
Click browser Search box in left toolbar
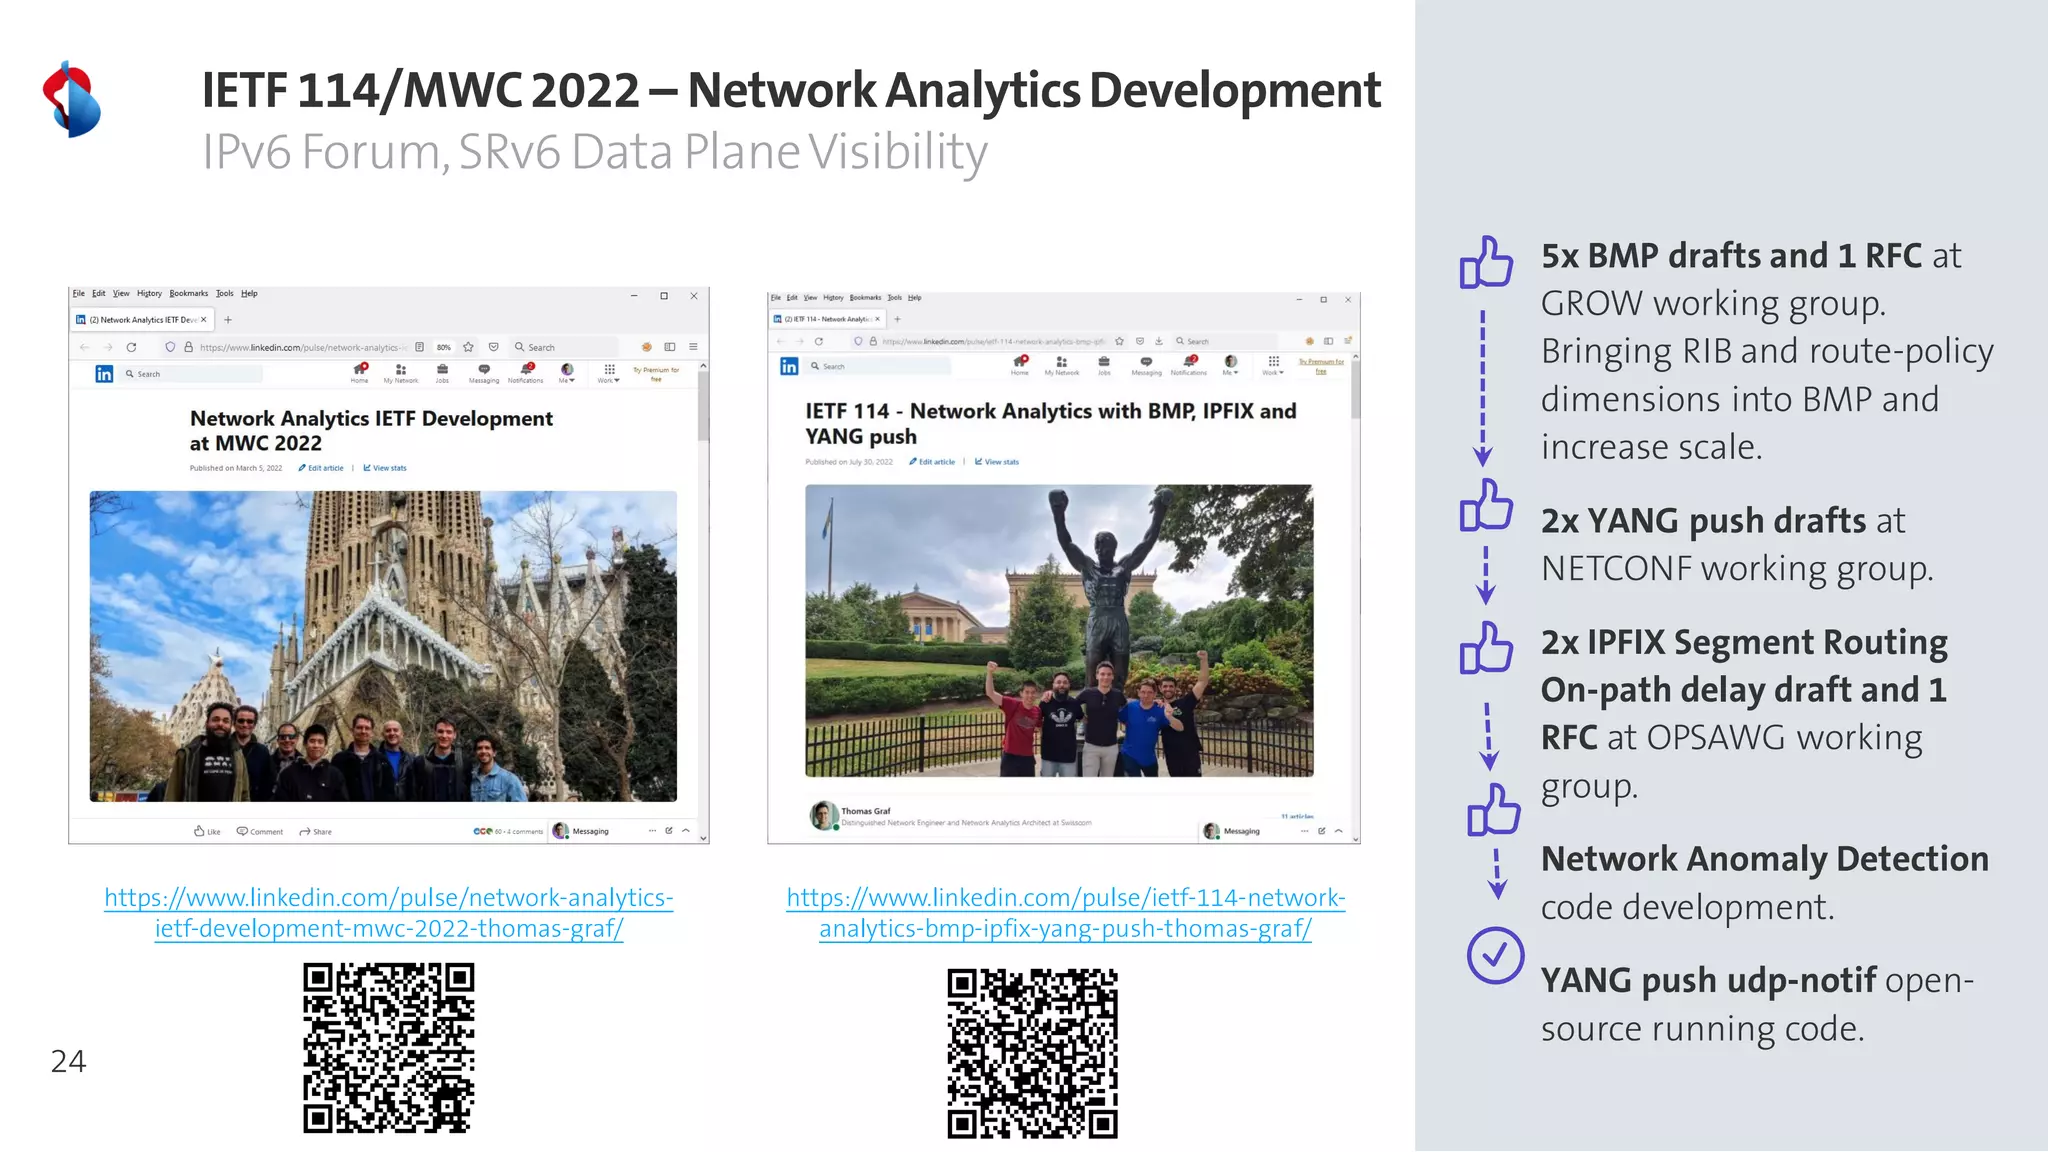[564, 347]
